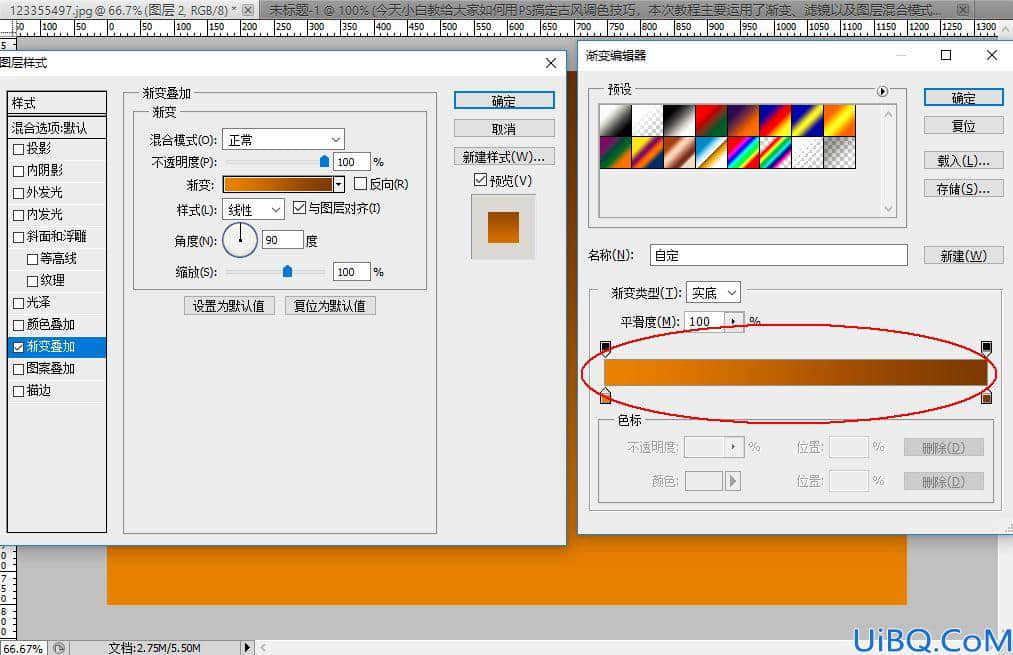Image resolution: width=1013 pixels, height=655 pixels.
Task: Confirm Layer Style dialog with 确定
Action: [x=504, y=100]
